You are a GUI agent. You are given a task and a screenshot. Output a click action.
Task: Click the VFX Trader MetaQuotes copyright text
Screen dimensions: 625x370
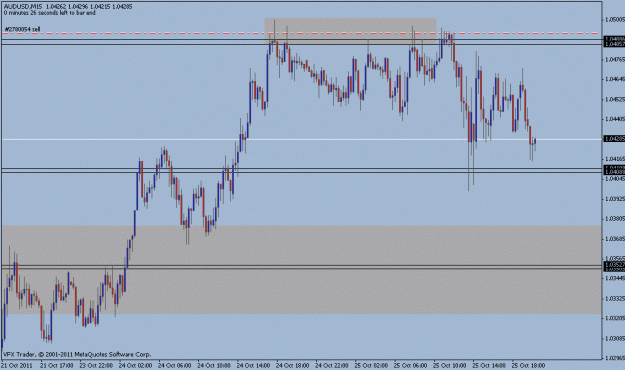pyautogui.click(x=77, y=354)
